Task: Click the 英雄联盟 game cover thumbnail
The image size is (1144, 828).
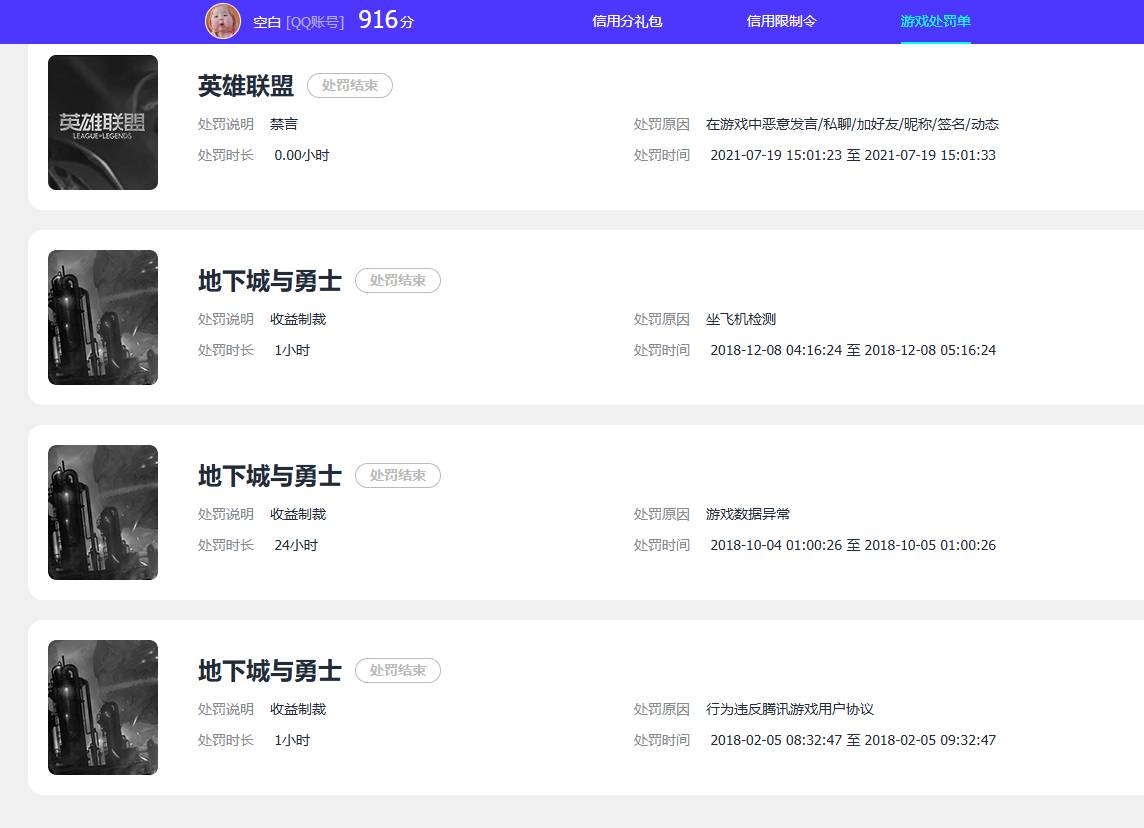Action: click(103, 122)
